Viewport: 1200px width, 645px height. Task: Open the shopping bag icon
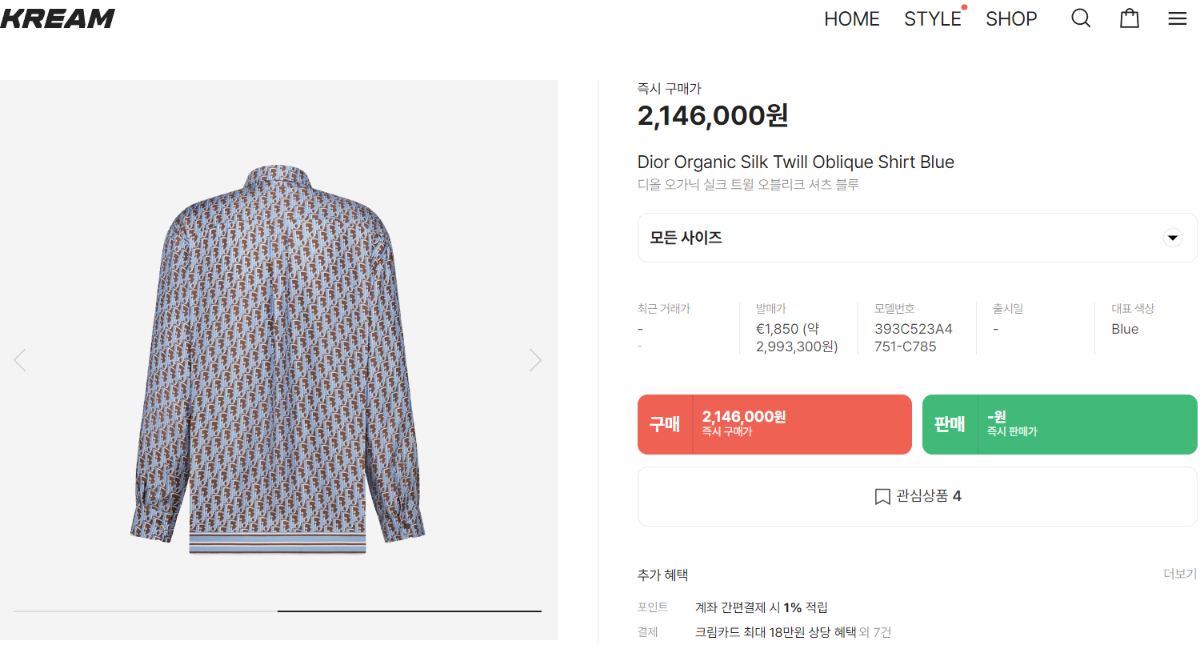(1129, 18)
